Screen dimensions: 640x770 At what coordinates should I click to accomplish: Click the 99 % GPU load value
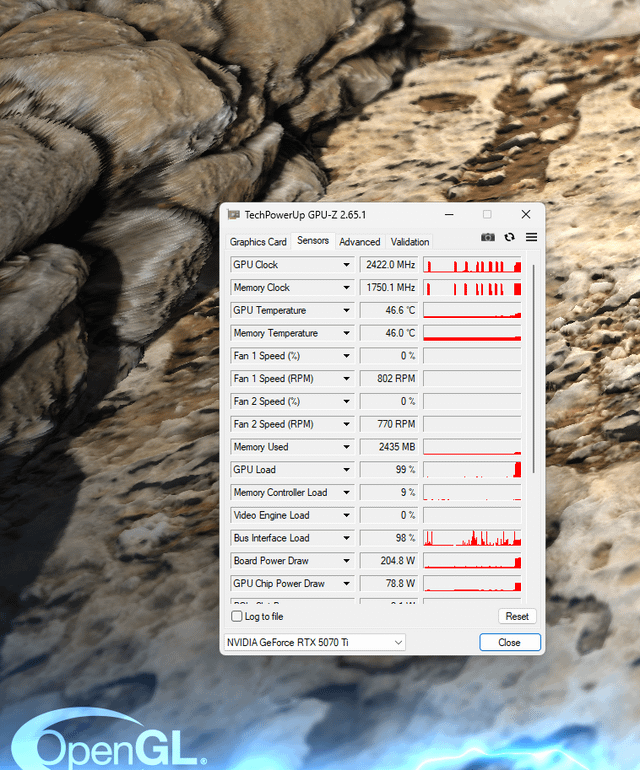pos(389,469)
